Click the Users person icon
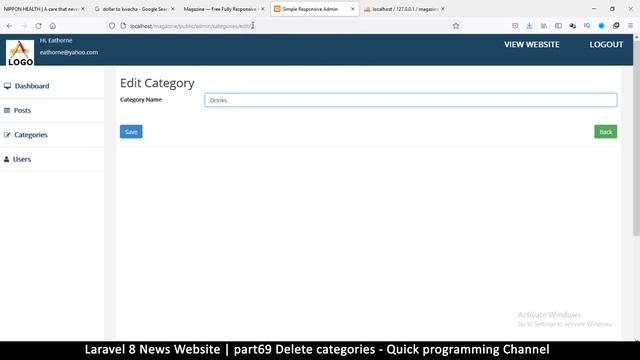640x360 pixels. click(x=7, y=159)
